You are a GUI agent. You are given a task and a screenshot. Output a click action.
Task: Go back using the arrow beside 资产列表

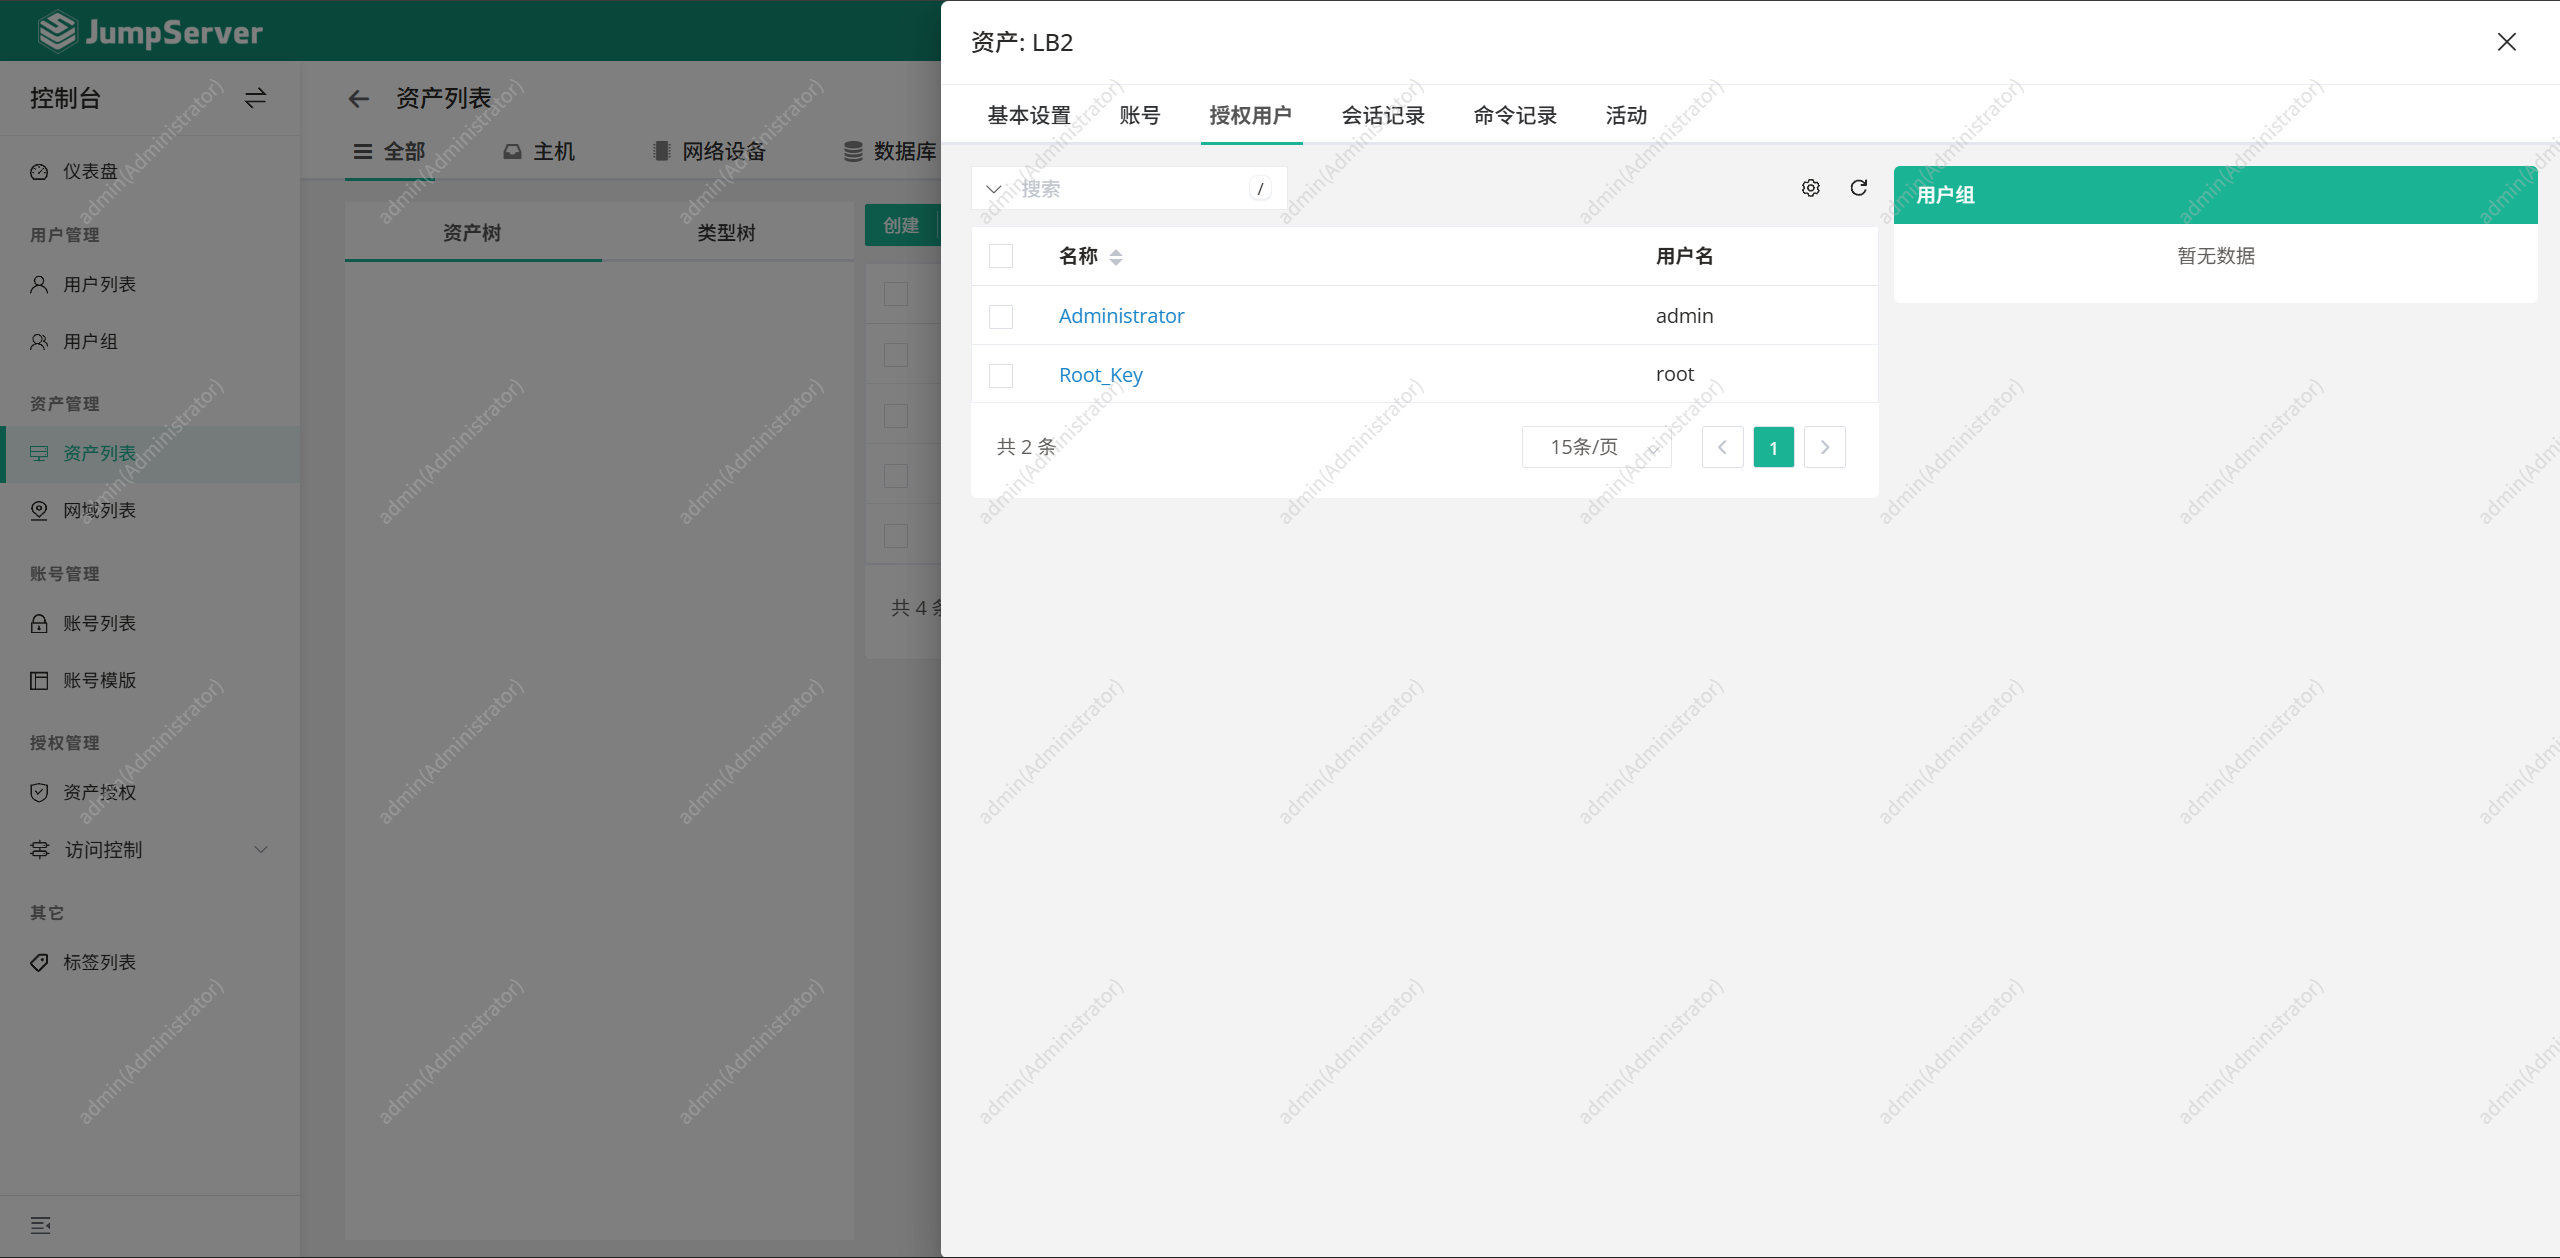(x=359, y=98)
